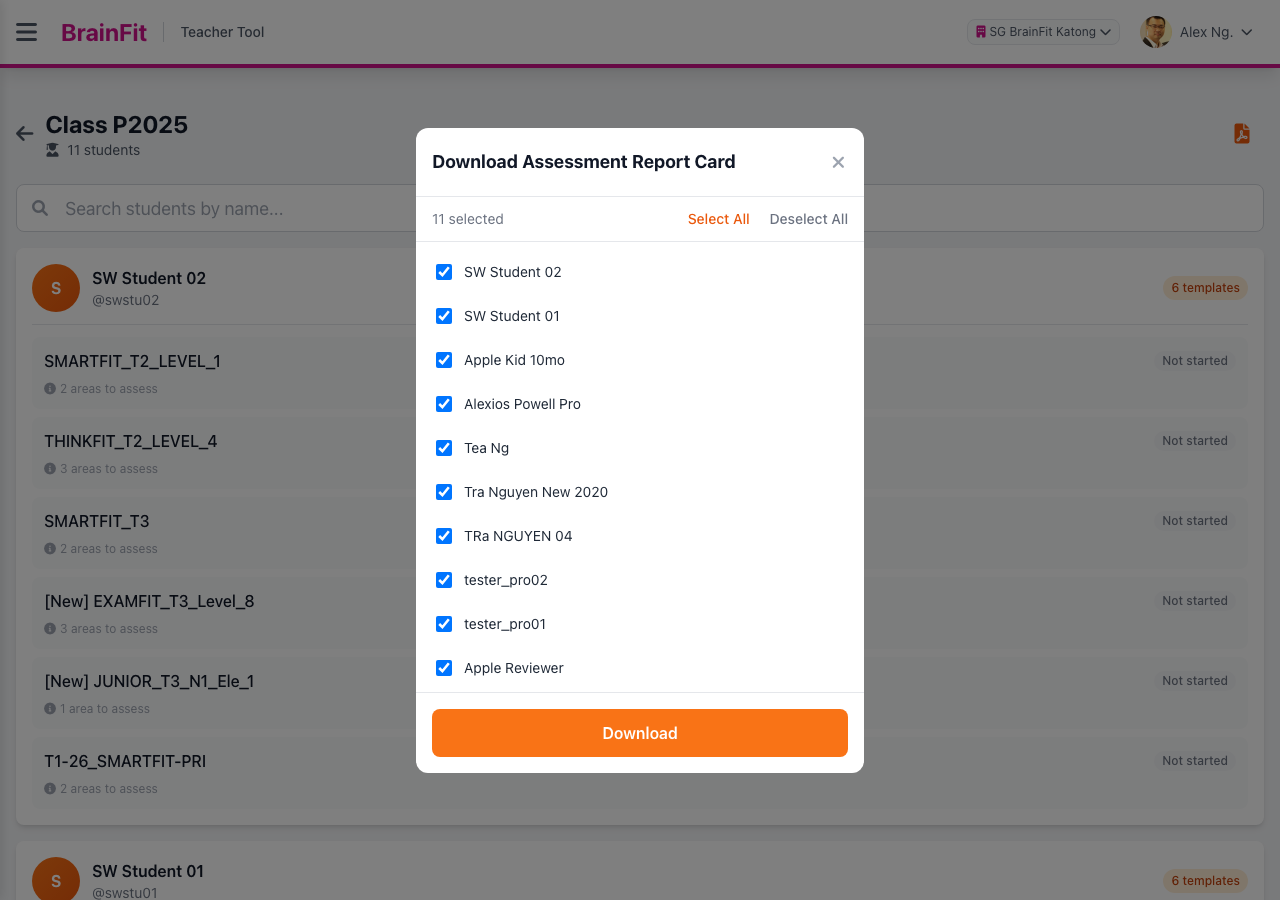Click the Deselect All link
This screenshot has width=1280, height=900.
[x=809, y=219]
